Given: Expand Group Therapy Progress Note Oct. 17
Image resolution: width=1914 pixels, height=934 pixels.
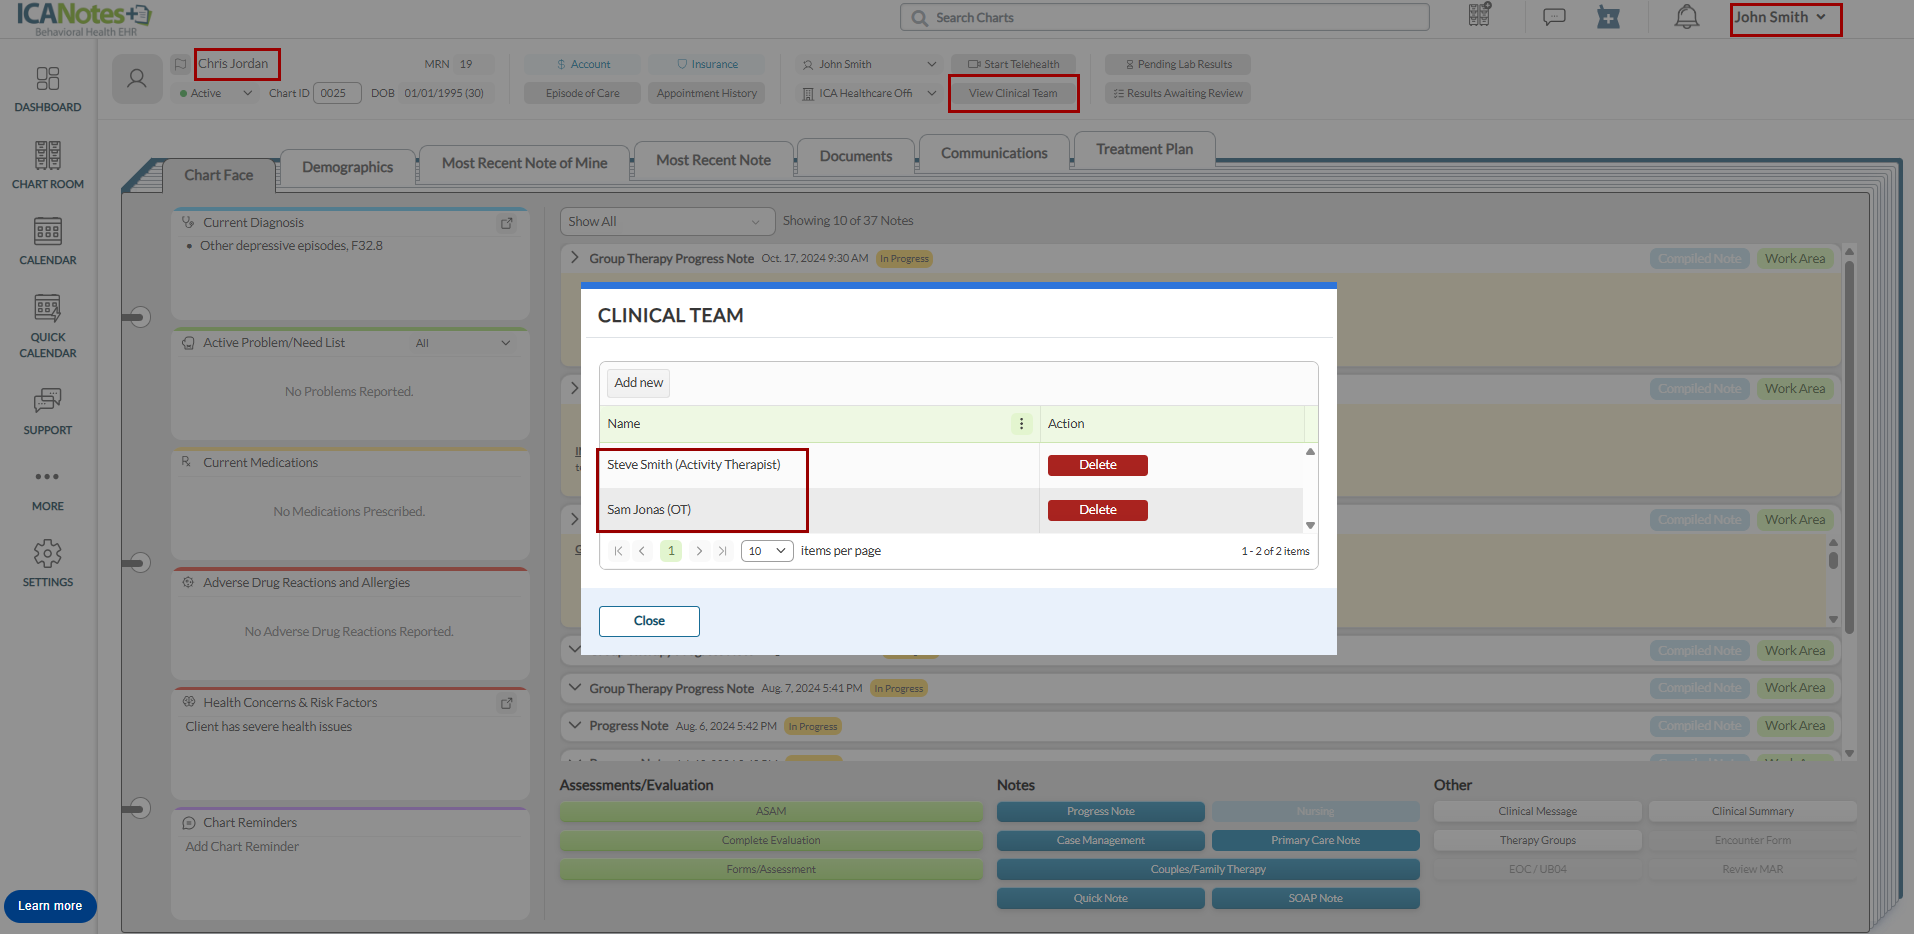Looking at the screenshot, I should [575, 258].
